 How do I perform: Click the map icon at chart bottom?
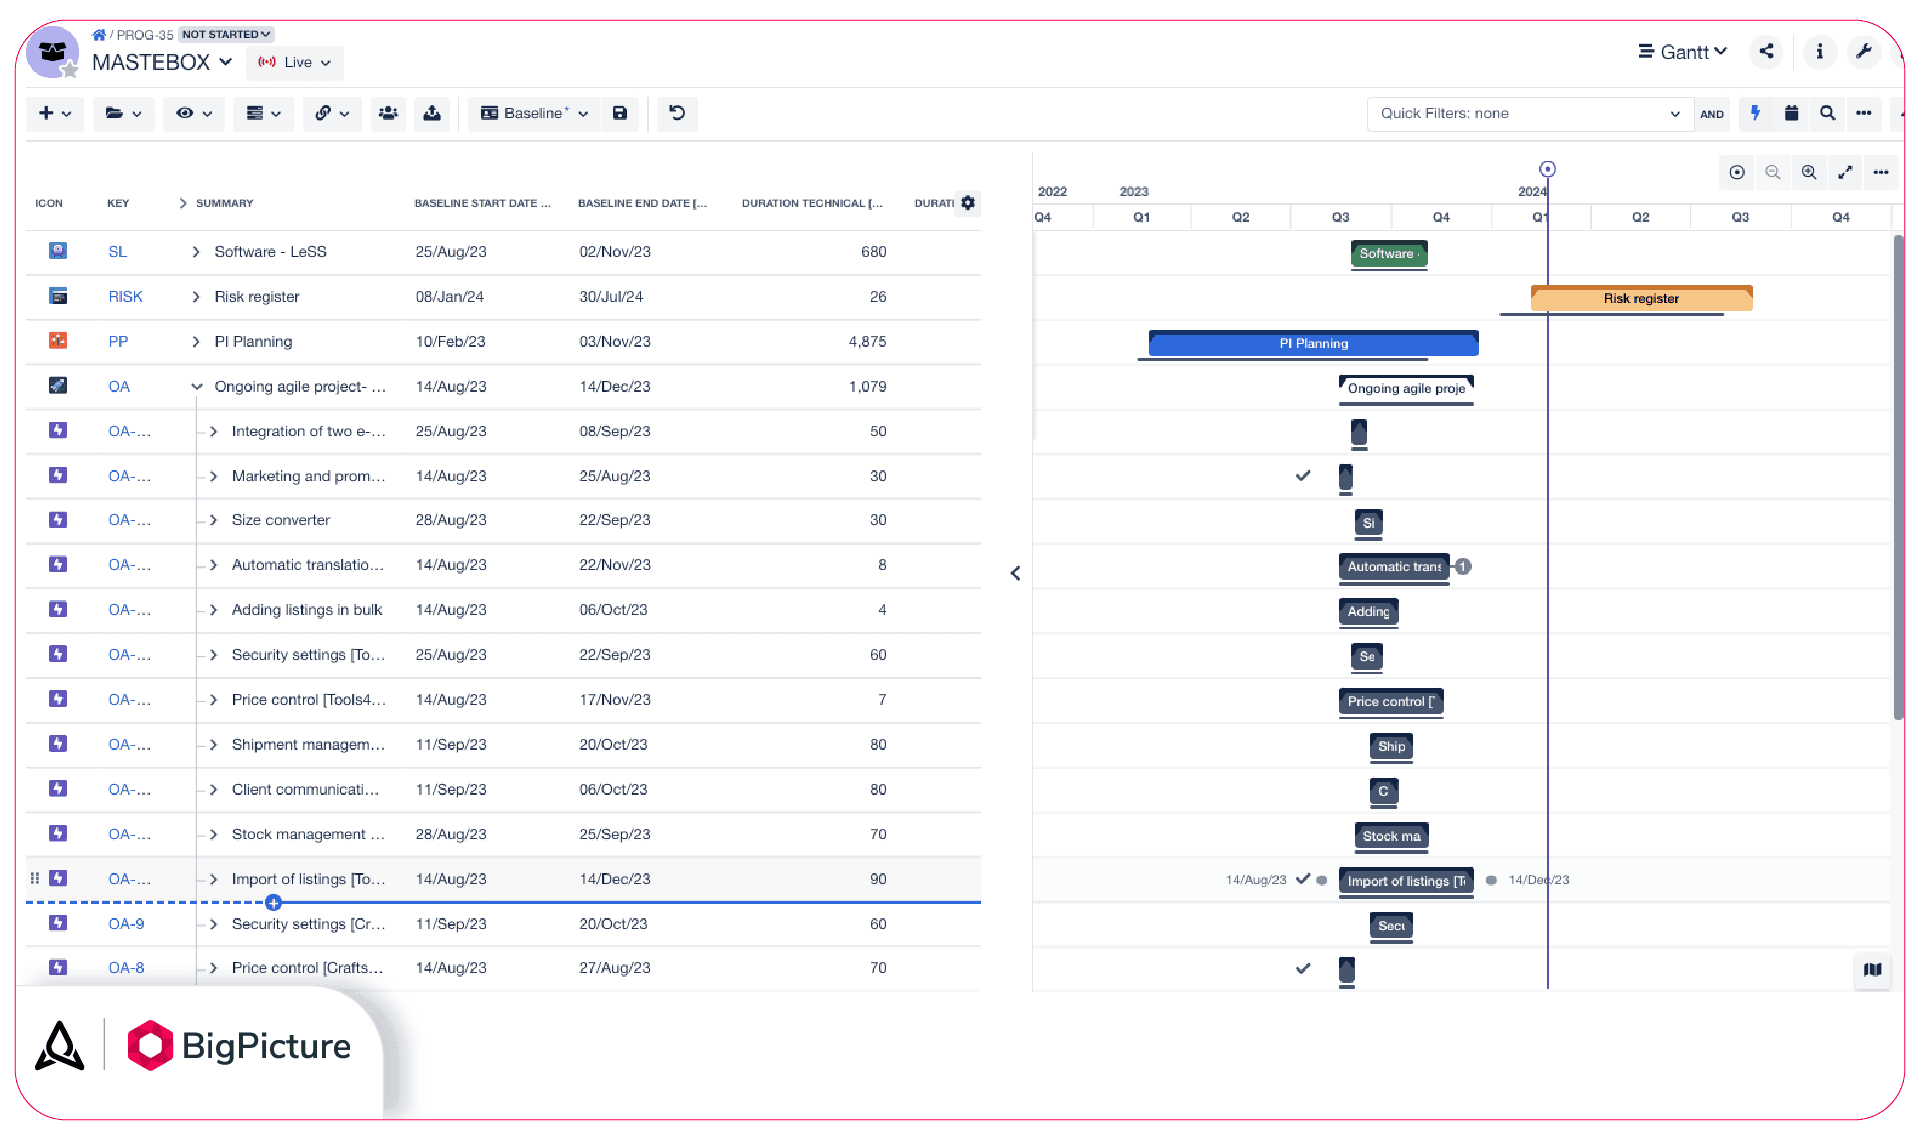click(1873, 969)
